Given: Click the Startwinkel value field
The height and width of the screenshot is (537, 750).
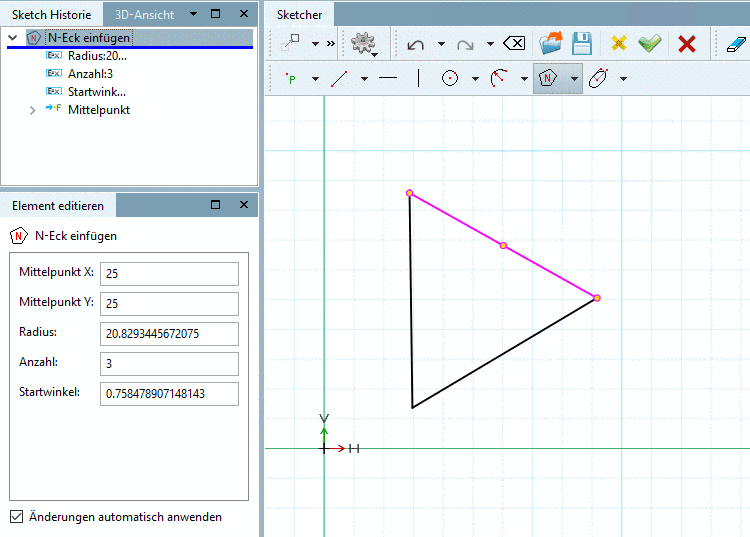Looking at the screenshot, I should (x=169, y=393).
